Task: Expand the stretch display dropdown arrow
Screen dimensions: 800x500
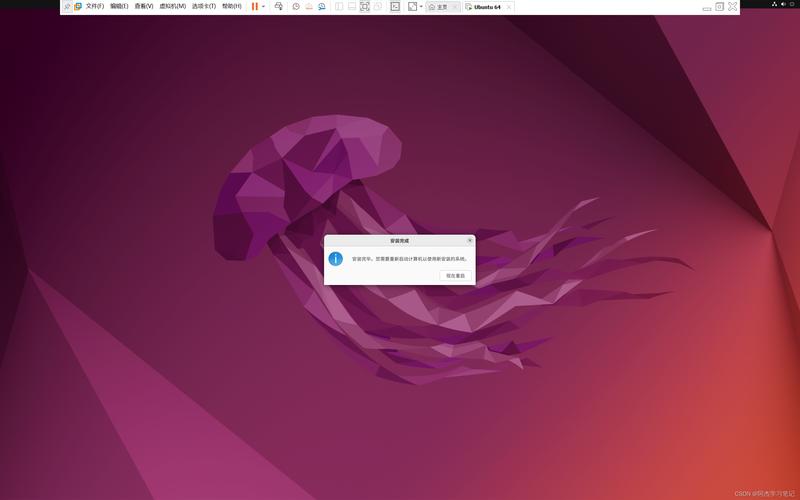Action: (x=421, y=7)
